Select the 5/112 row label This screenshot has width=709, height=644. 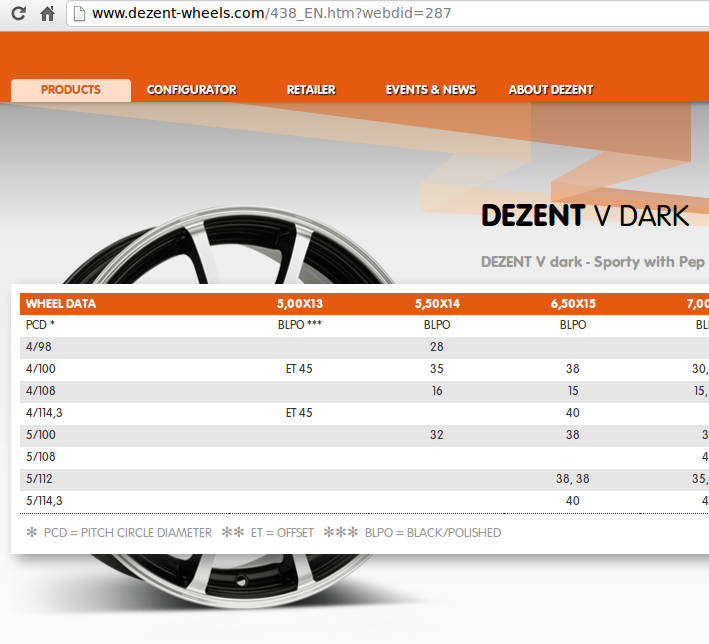39,479
